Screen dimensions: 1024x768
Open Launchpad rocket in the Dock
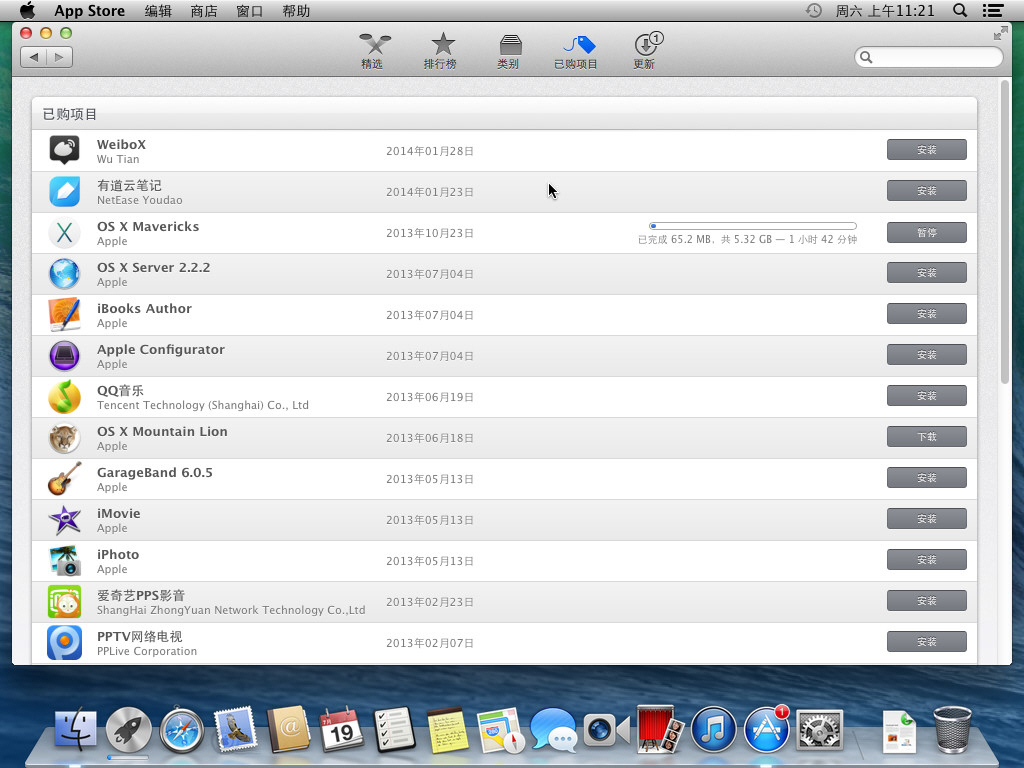click(129, 729)
